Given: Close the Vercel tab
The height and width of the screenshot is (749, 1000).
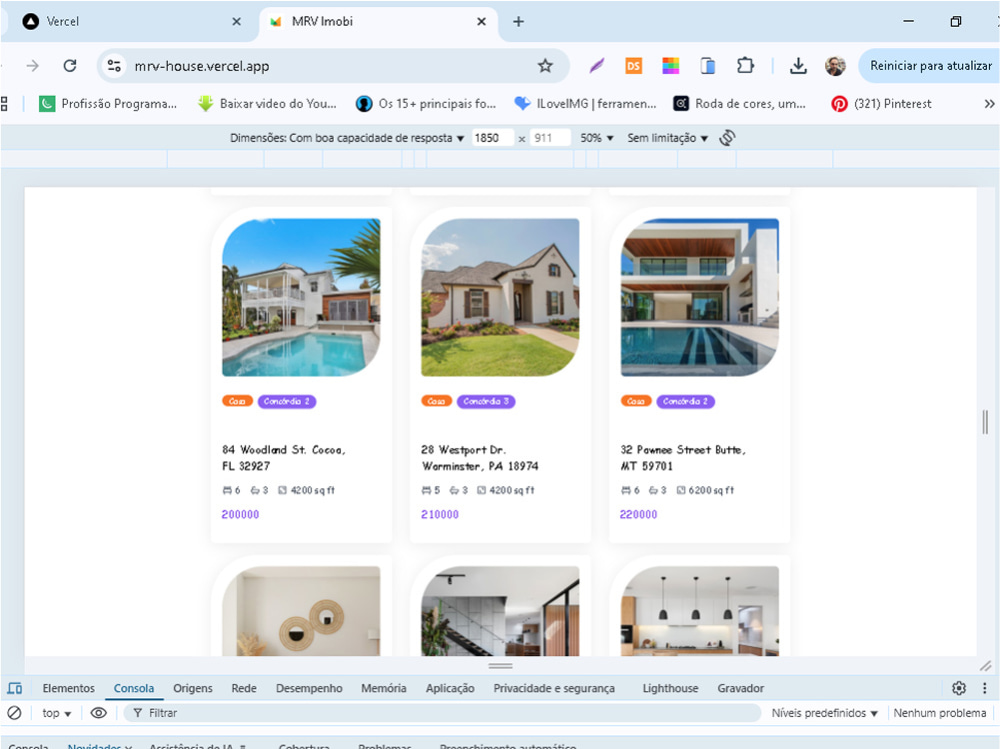Looking at the screenshot, I should [x=237, y=22].
